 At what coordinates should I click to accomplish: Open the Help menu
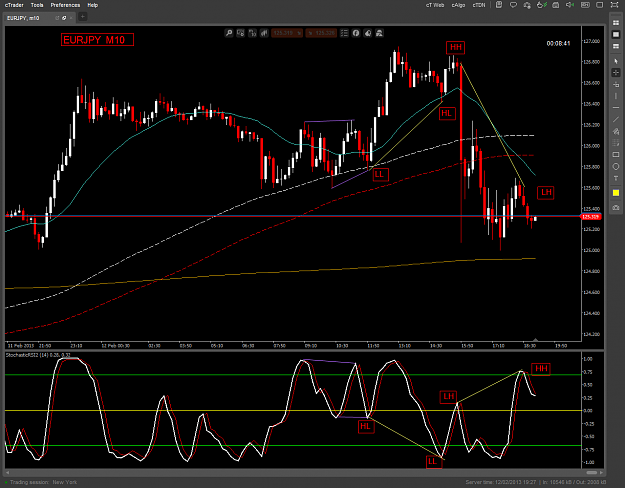(93, 5)
